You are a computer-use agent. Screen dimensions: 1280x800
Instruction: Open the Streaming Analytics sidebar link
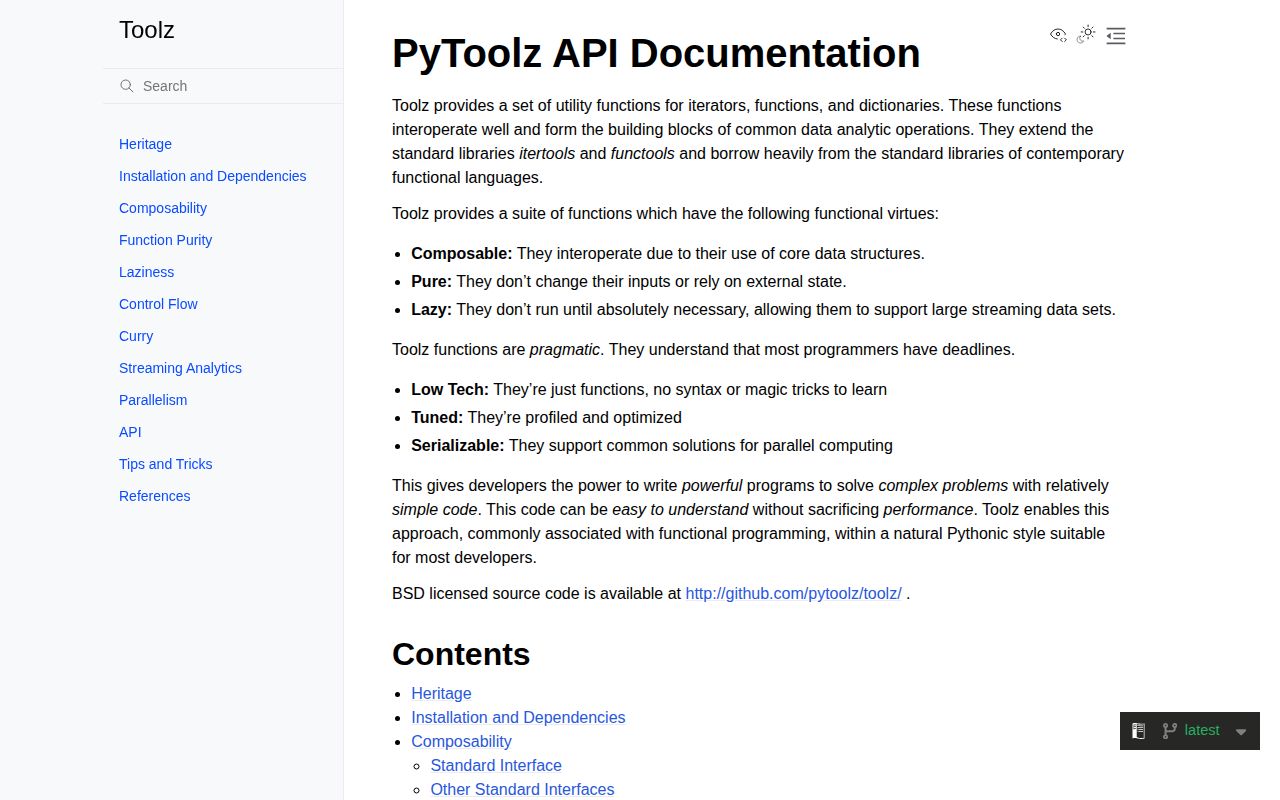click(180, 368)
